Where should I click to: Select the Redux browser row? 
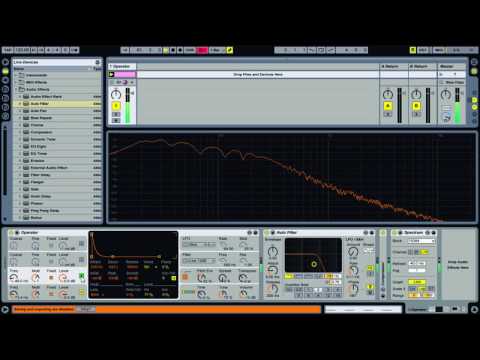57,218
